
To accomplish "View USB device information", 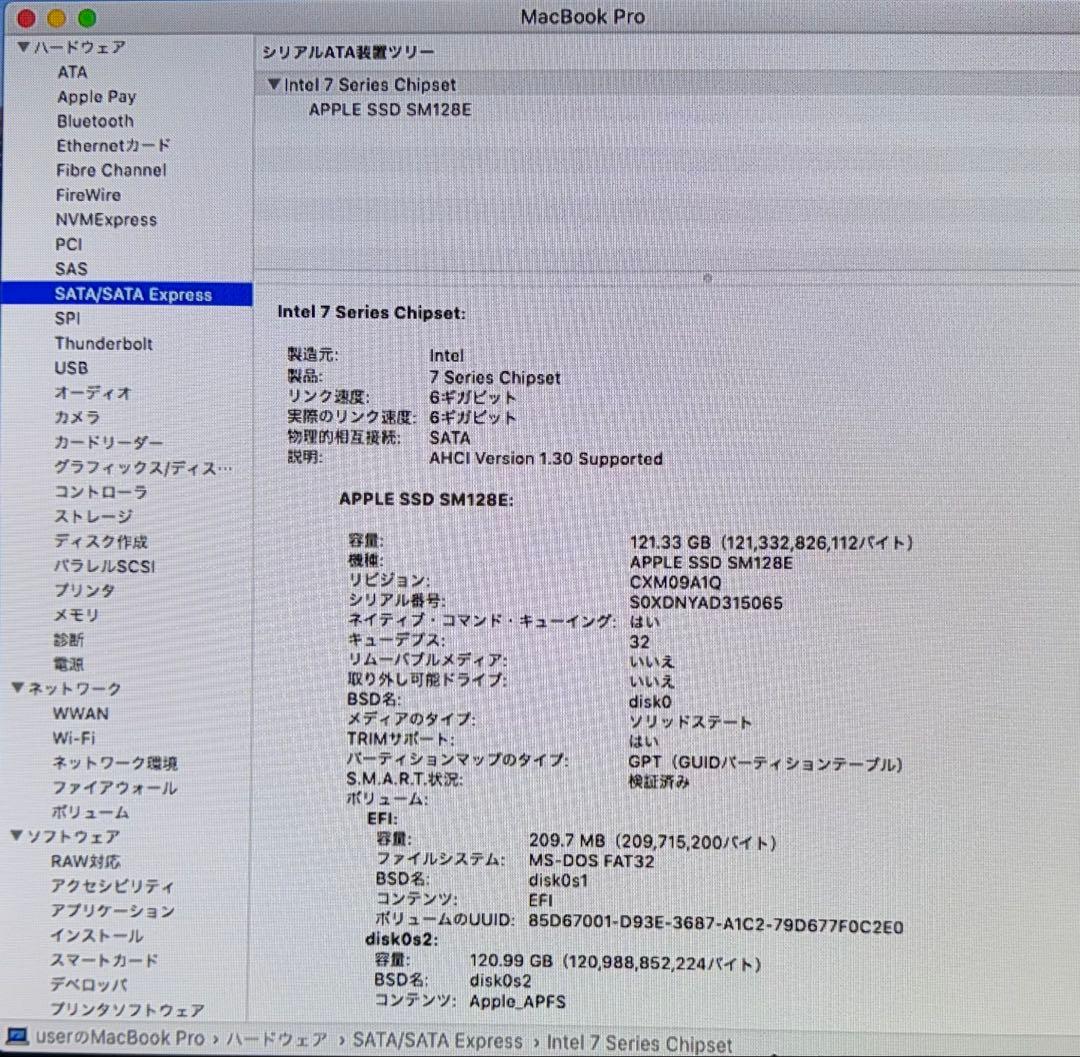I will pyautogui.click(x=70, y=368).
